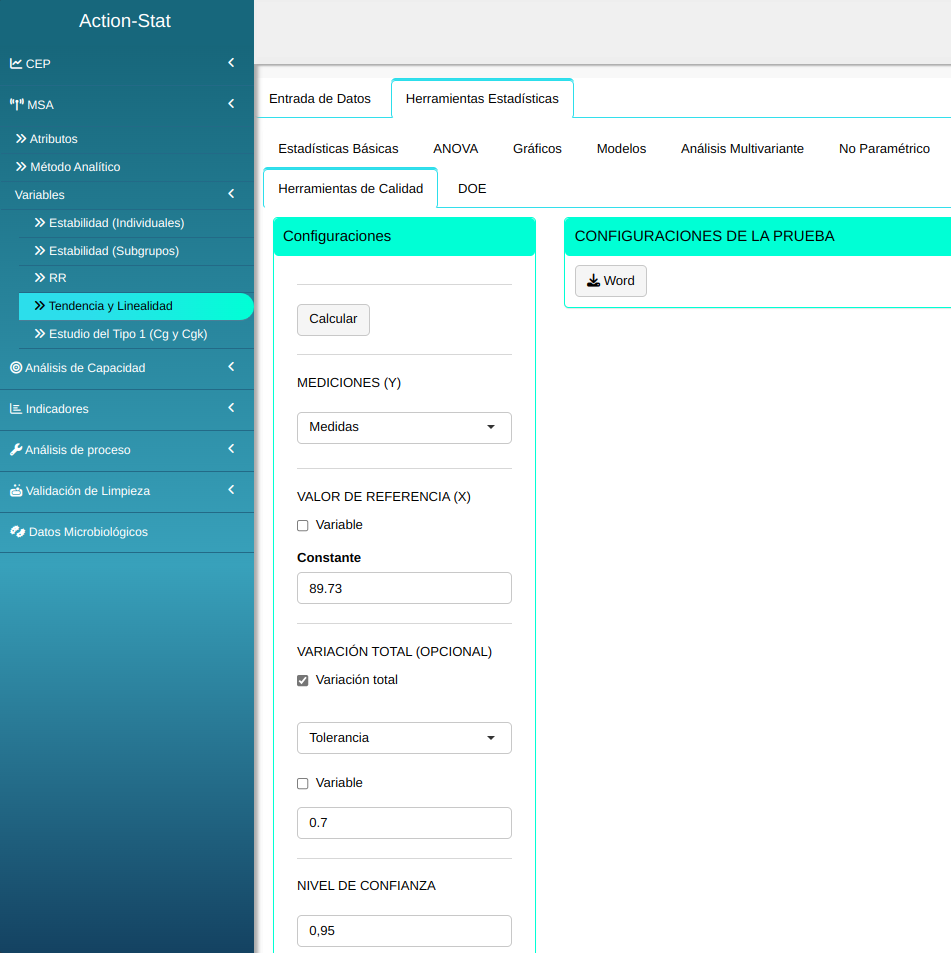Image resolution: width=951 pixels, height=953 pixels.
Task: Switch to Entrada de Datos tab
Action: 320,99
